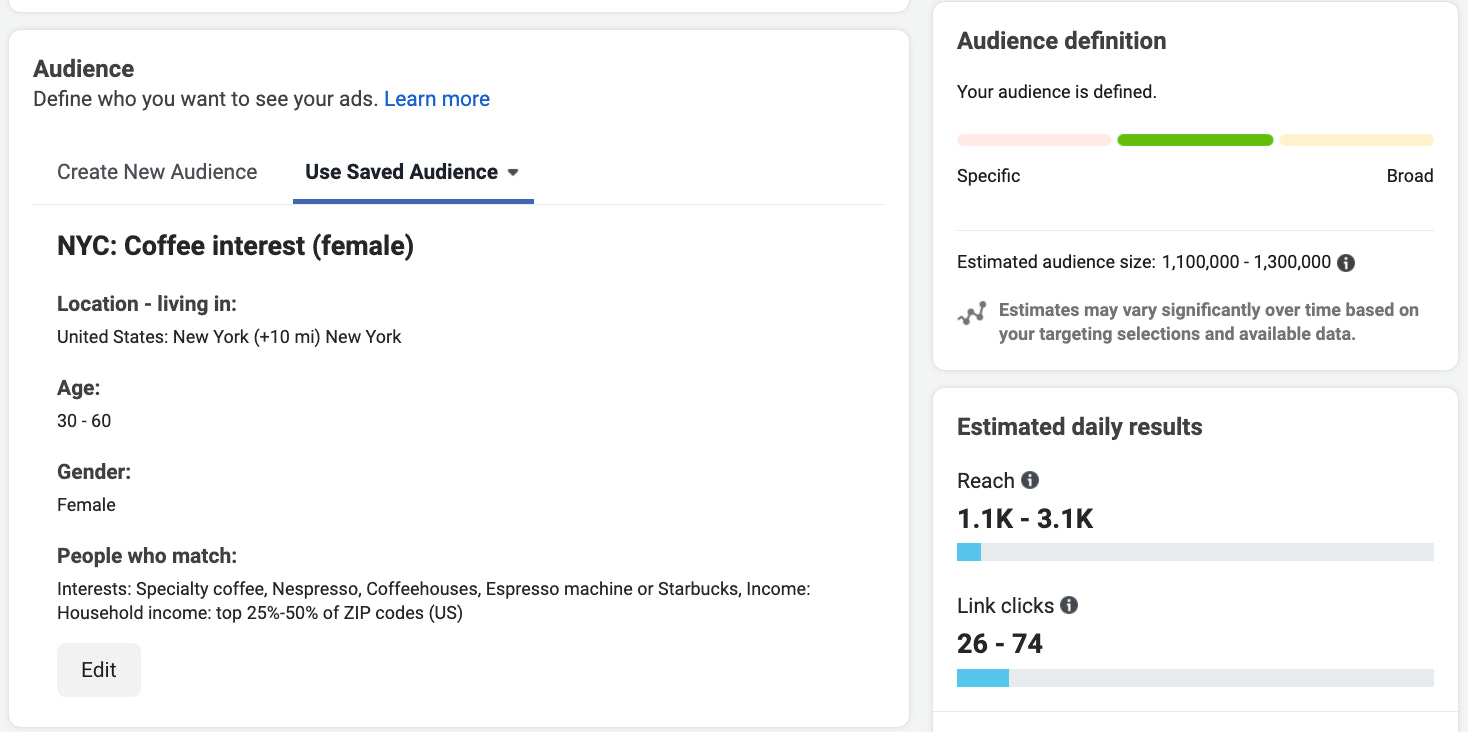Select the NYC: Coffee interest (female) title

pyautogui.click(x=235, y=246)
